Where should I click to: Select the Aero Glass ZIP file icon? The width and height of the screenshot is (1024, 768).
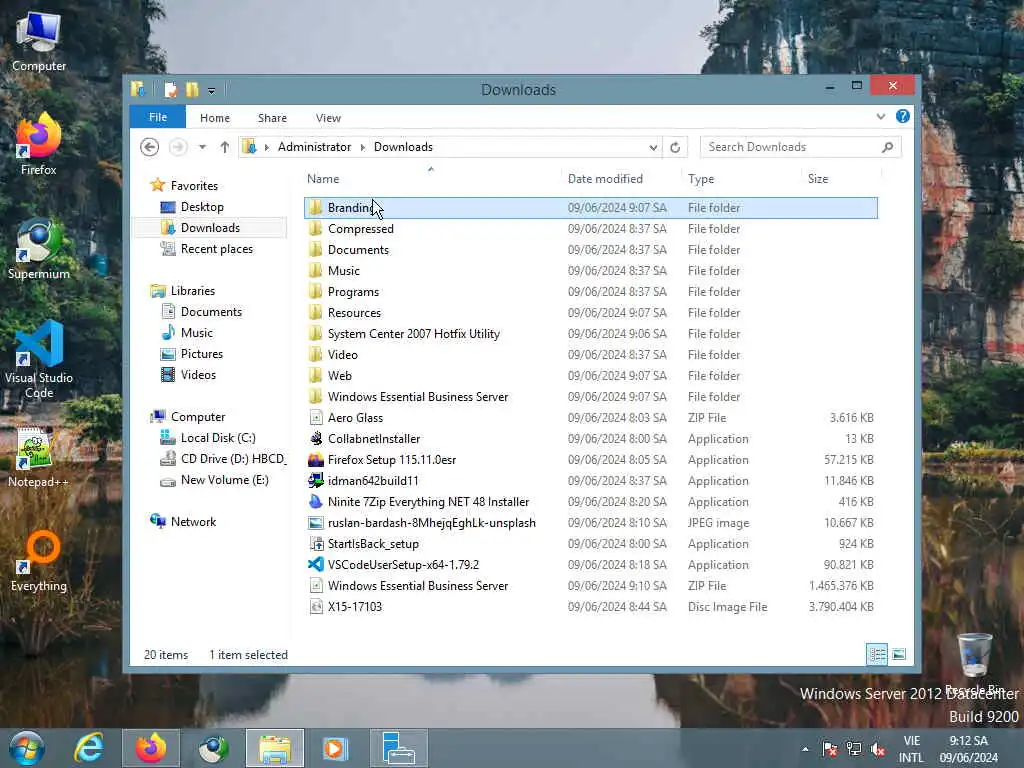click(316, 417)
